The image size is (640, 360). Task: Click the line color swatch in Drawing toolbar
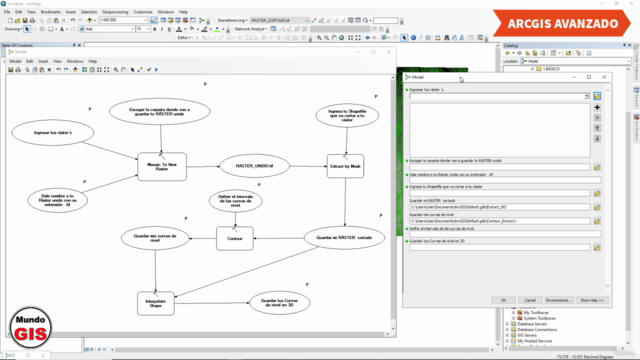(204, 29)
